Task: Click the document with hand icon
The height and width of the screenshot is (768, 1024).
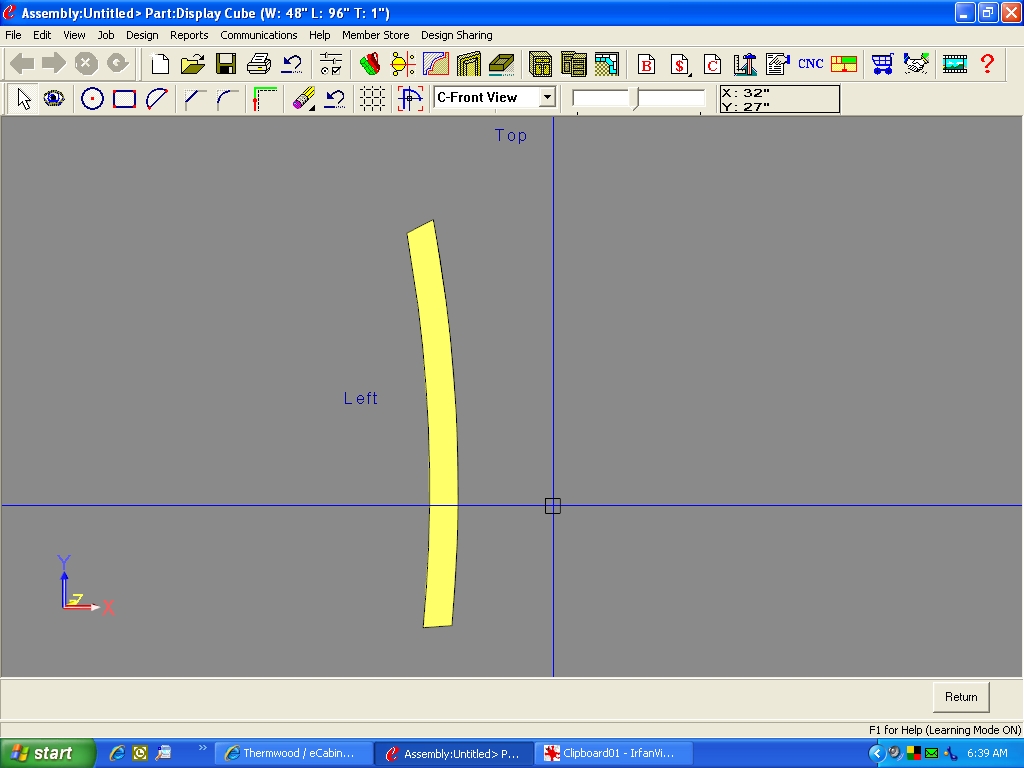Action: [777, 64]
